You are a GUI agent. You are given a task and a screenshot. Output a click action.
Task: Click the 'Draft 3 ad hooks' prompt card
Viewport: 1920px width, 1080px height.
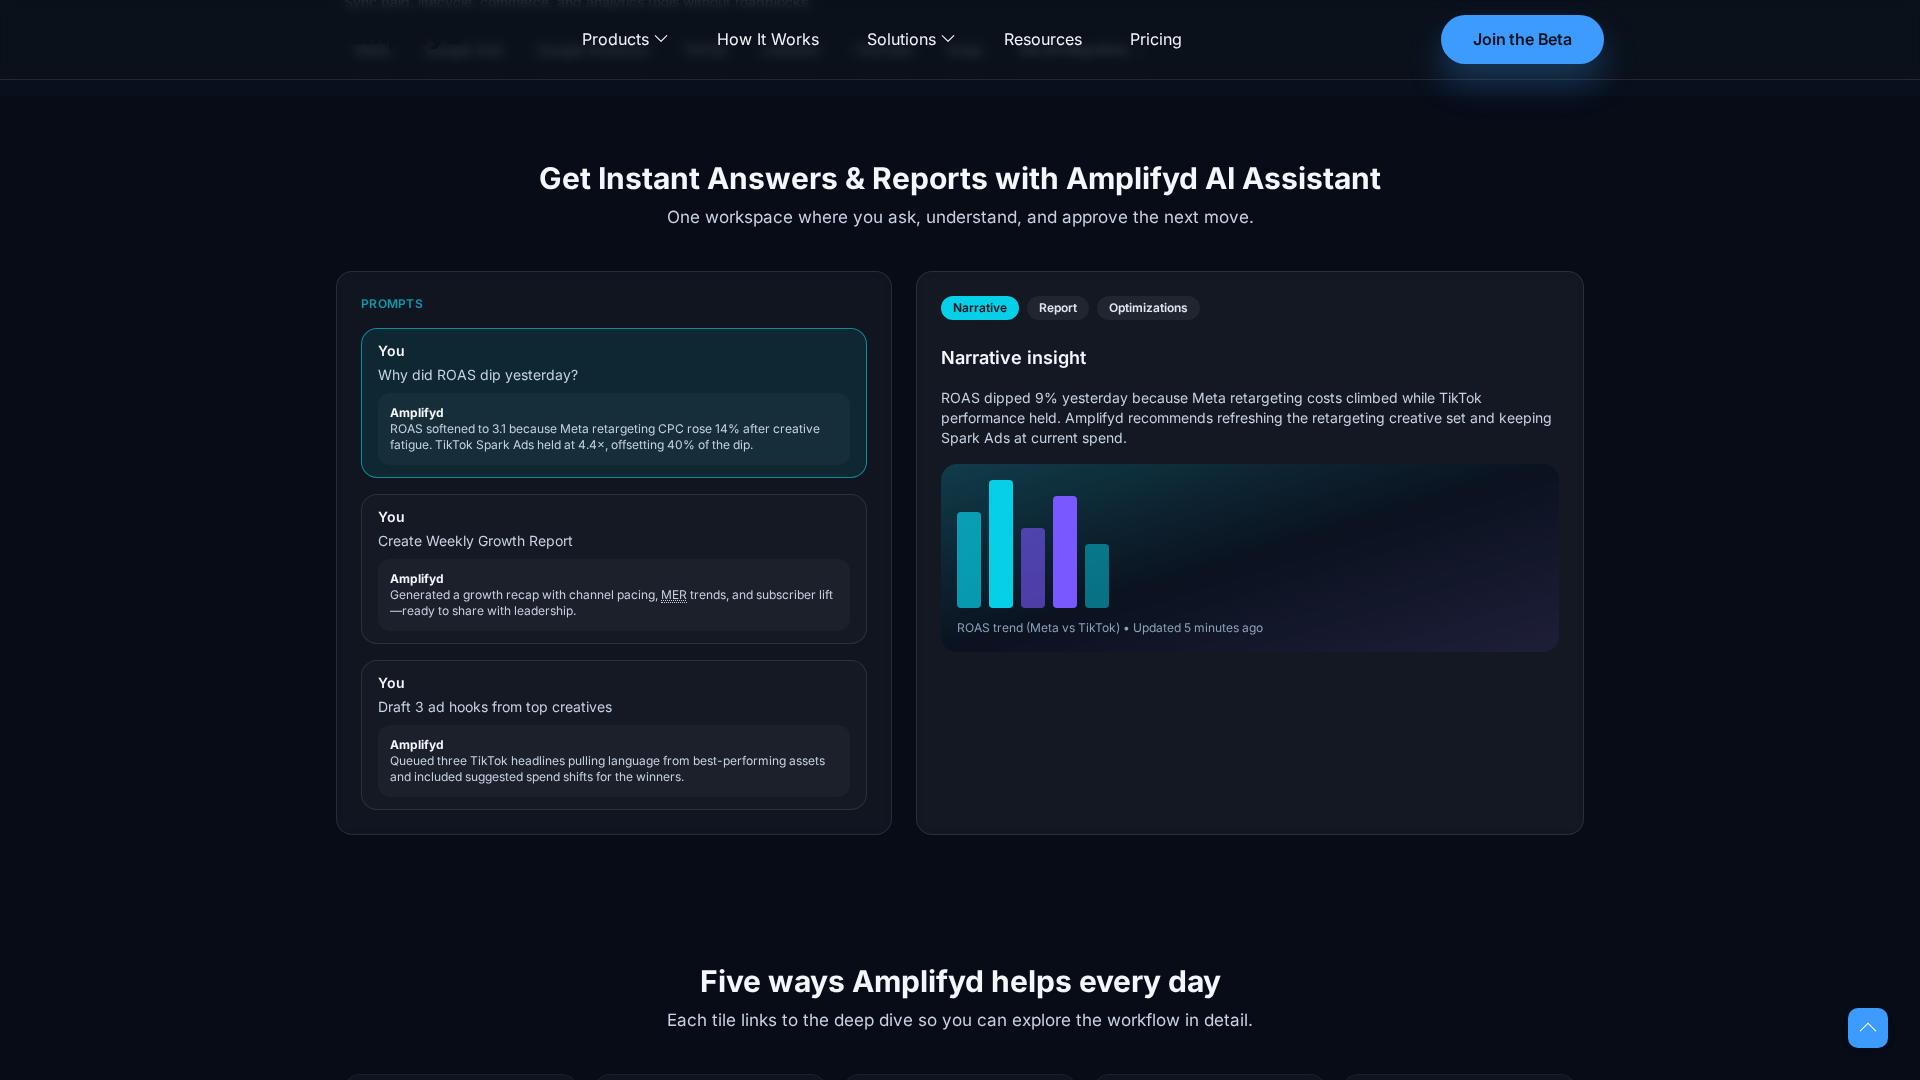(613, 735)
